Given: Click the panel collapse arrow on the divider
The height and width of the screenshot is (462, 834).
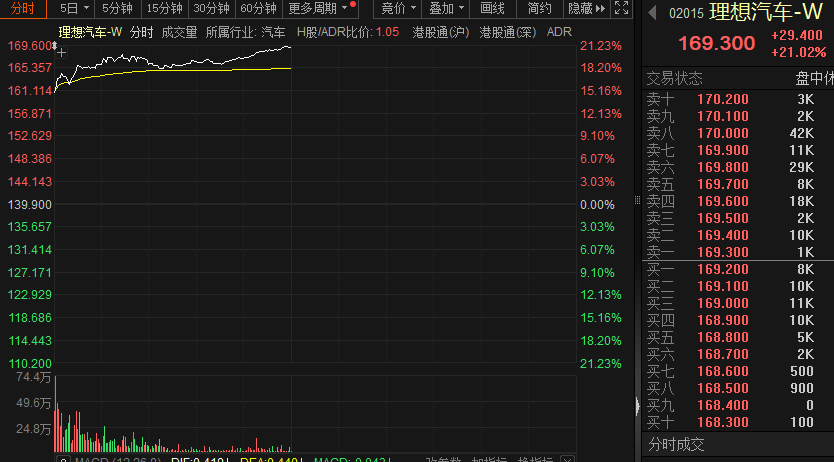Looking at the screenshot, I should click(x=637, y=406).
